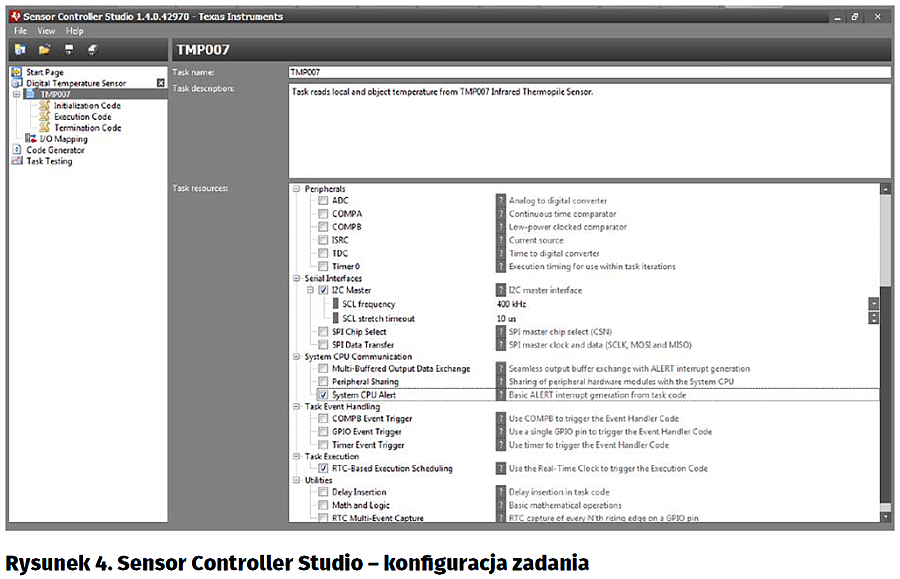This screenshot has height=579, width=900.
Task: Close the Digital Temperature Sensor project
Action: click(x=160, y=83)
